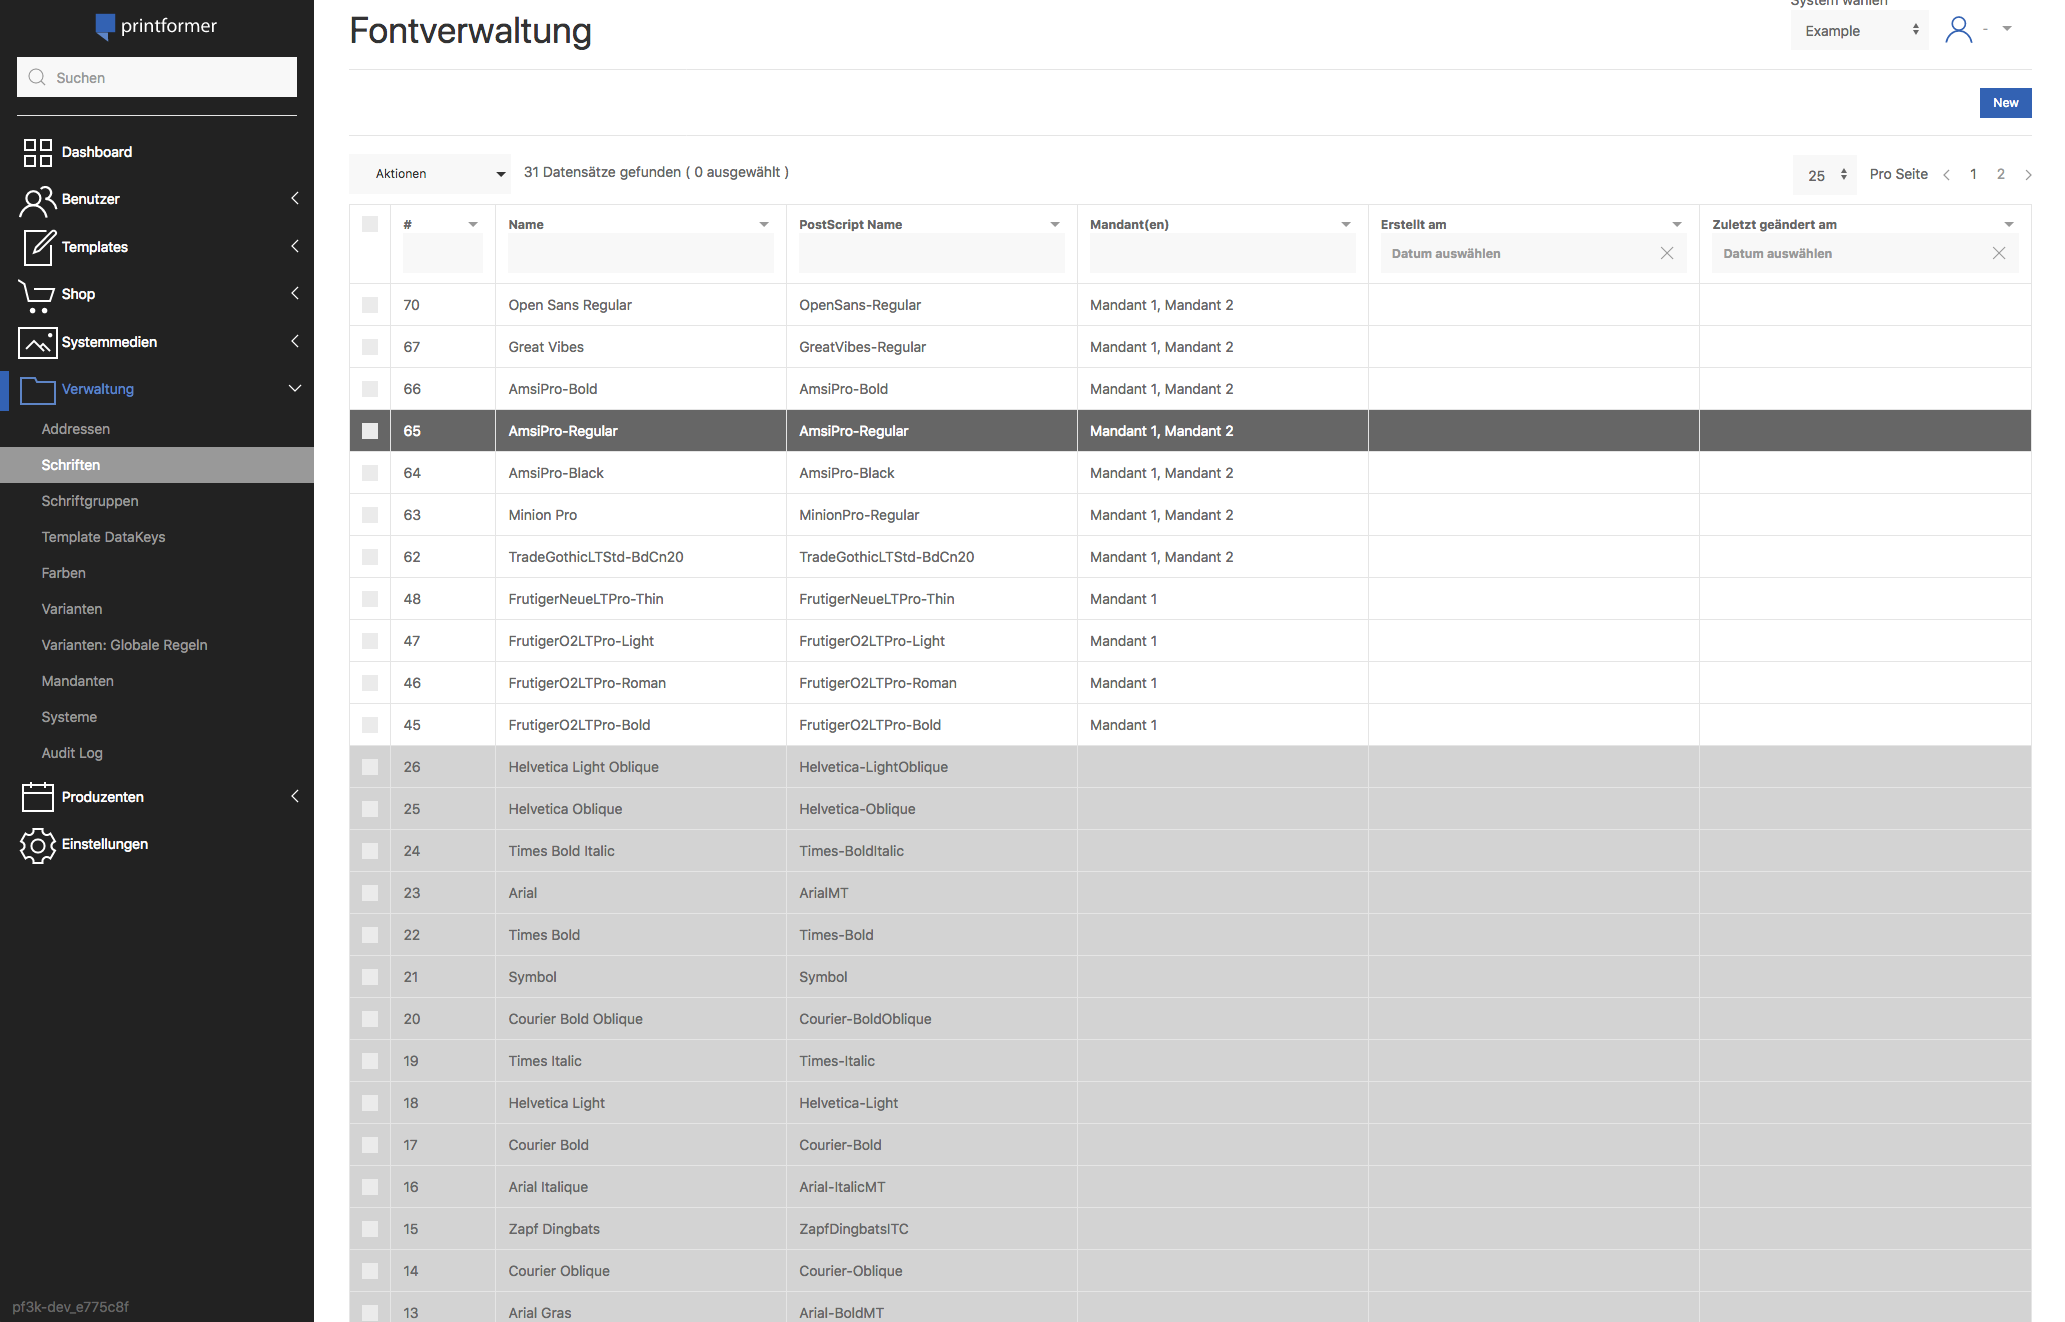This screenshot has height=1322, width=2065.
Task: Clear the Erstellt am date filter
Action: tap(1666, 254)
